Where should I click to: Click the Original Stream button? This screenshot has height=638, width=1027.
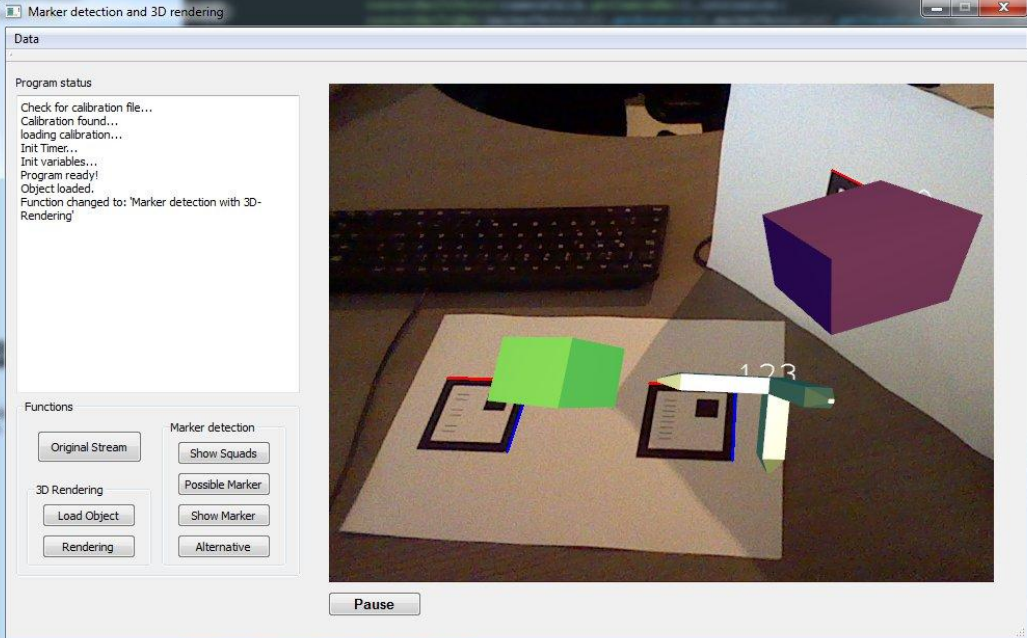pyautogui.click(x=89, y=447)
